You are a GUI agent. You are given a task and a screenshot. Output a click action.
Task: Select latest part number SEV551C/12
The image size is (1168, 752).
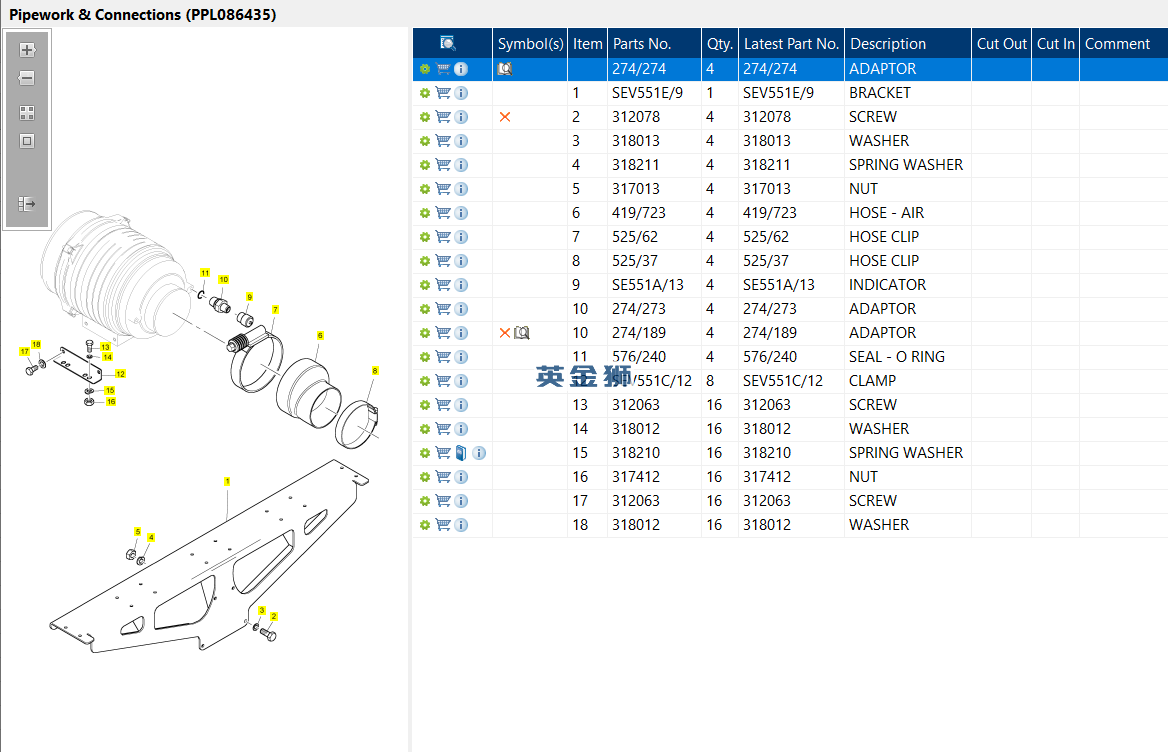tap(783, 381)
